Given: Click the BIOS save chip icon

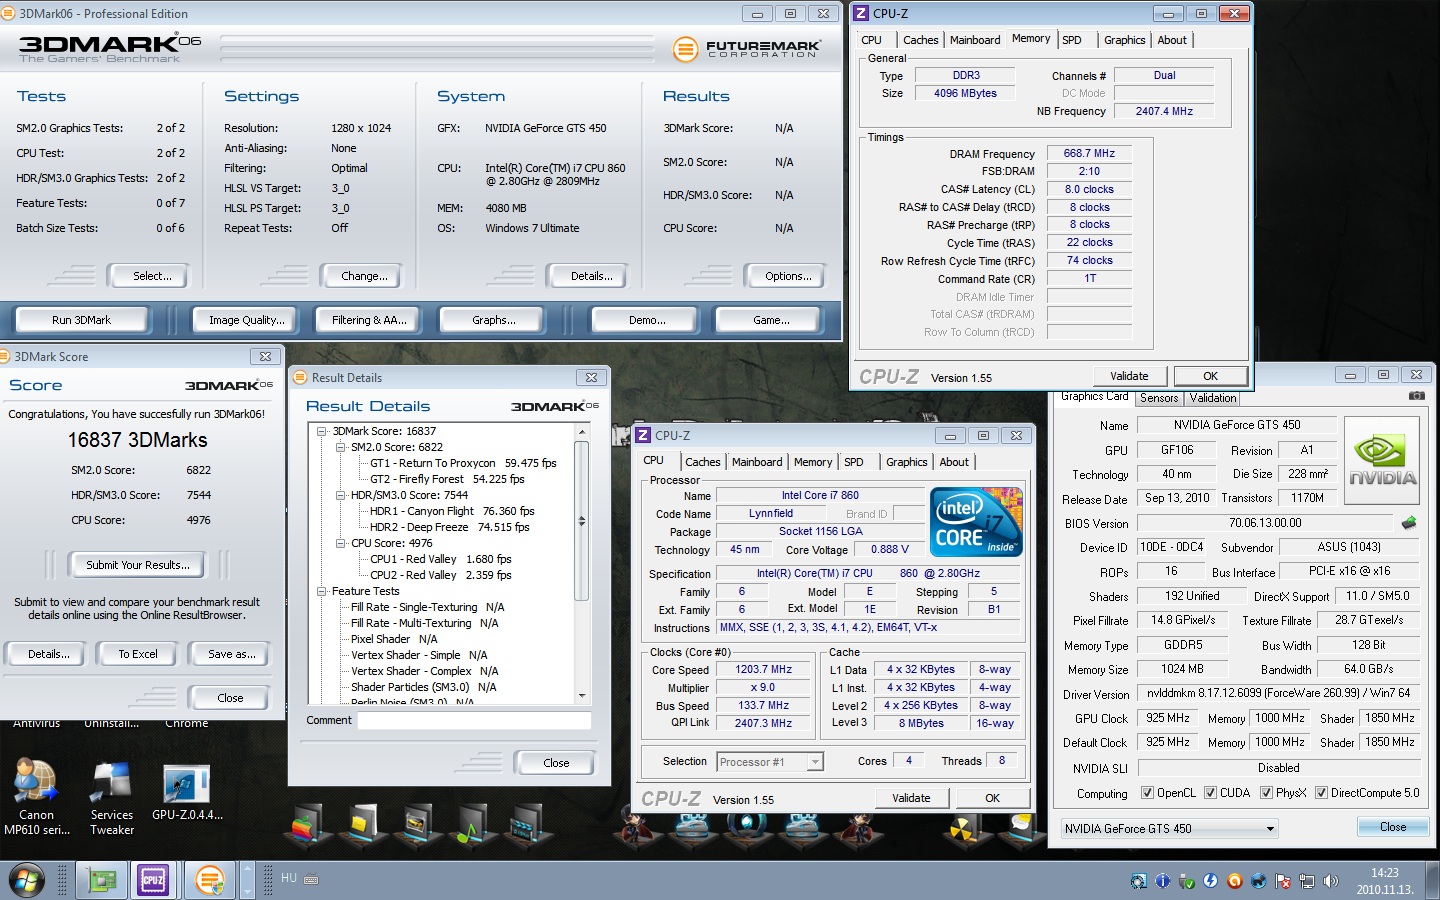Looking at the screenshot, I should pos(1409,523).
